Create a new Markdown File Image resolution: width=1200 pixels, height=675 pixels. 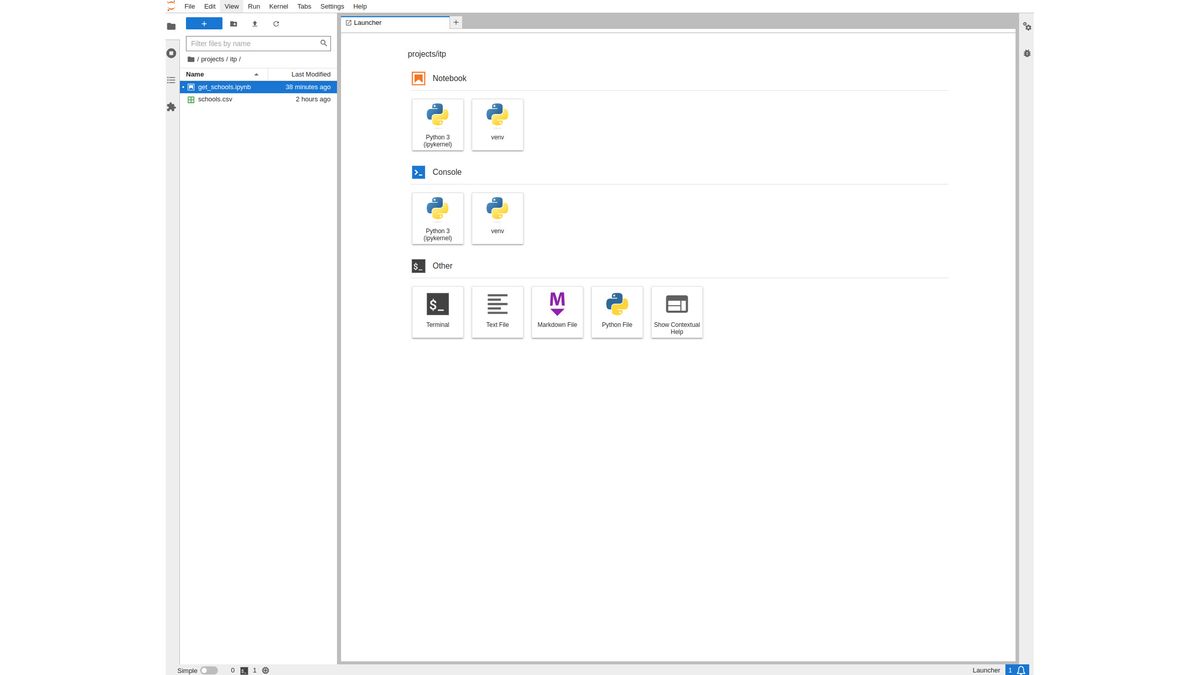[x=557, y=310]
